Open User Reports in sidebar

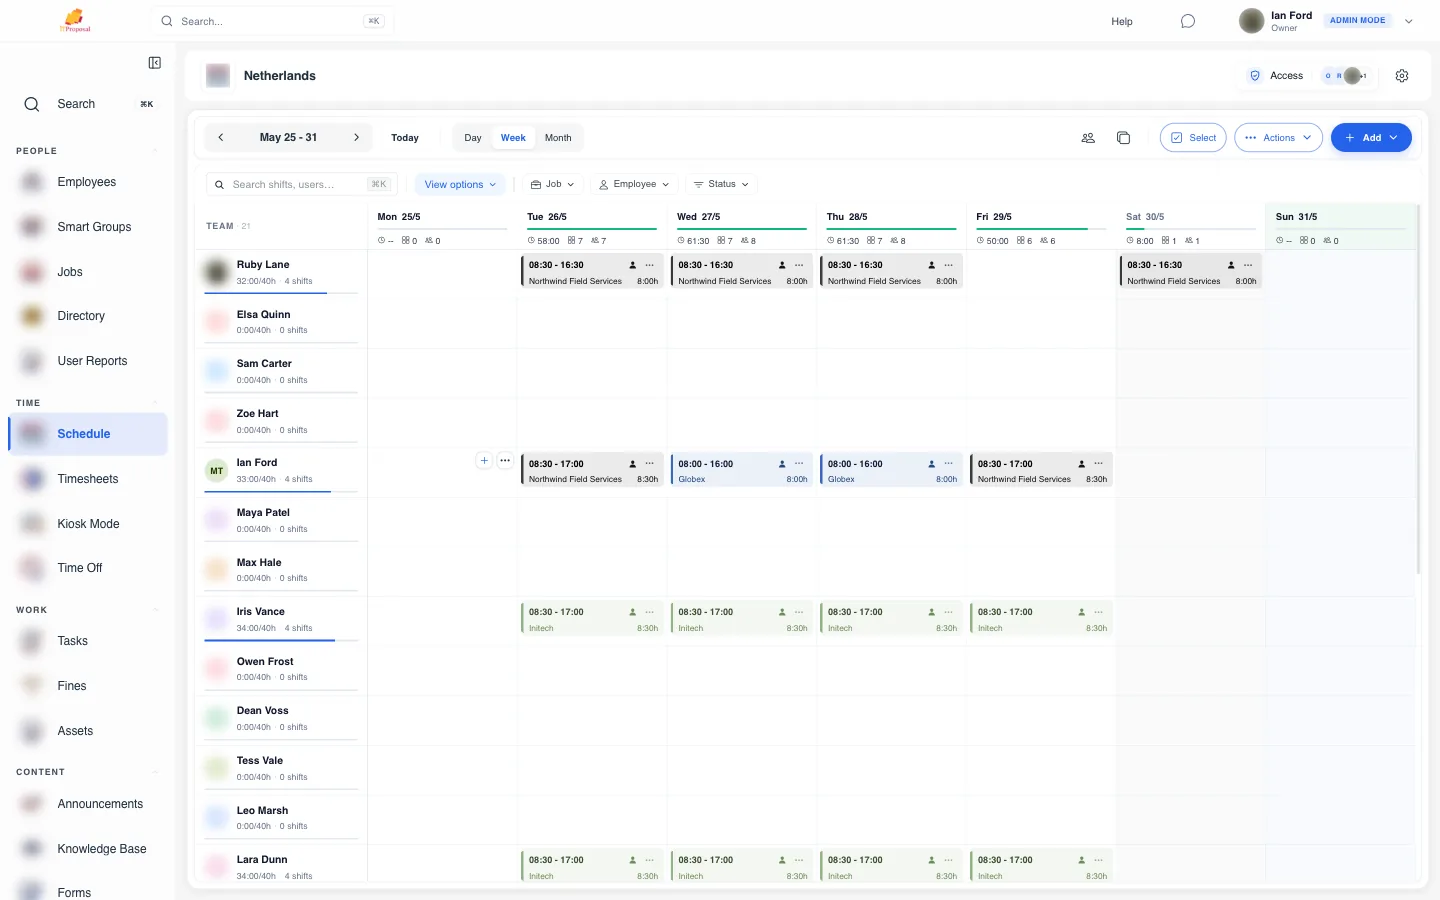click(x=88, y=361)
